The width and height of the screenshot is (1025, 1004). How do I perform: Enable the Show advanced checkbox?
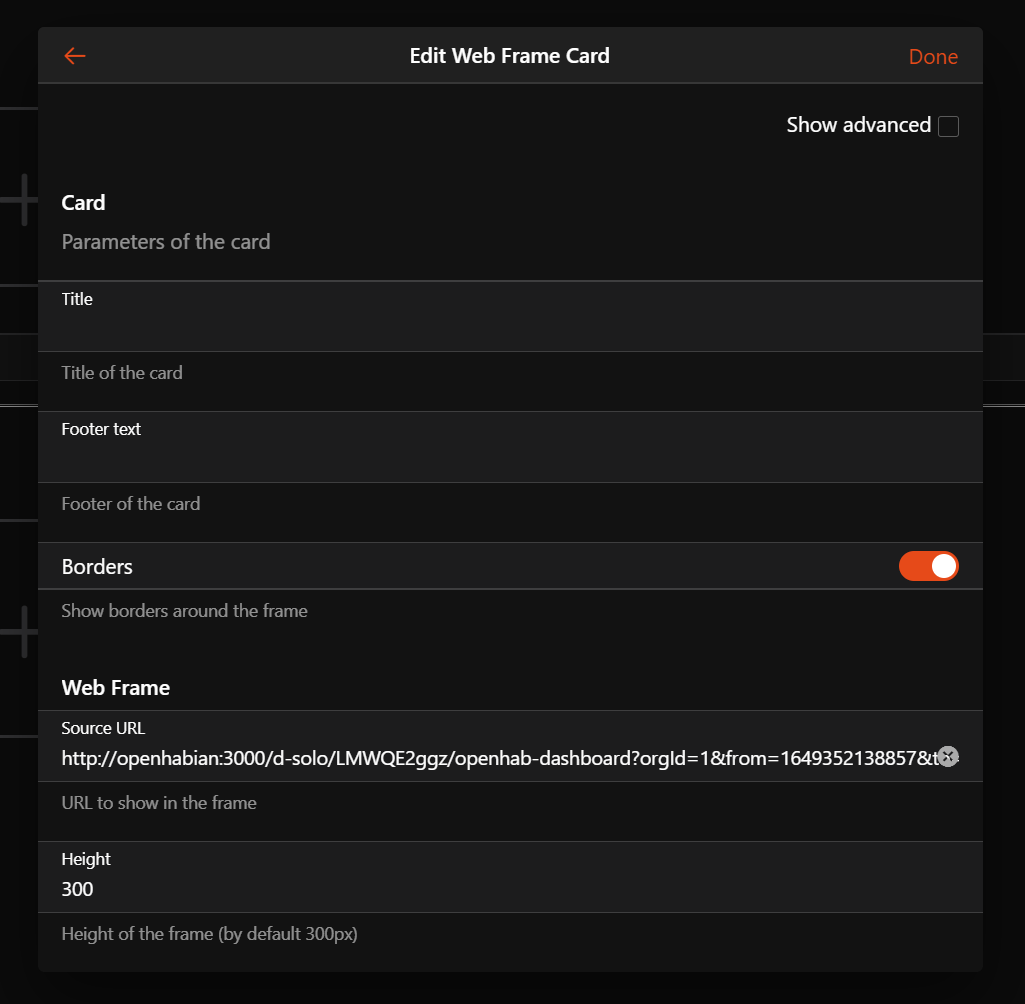click(x=948, y=126)
